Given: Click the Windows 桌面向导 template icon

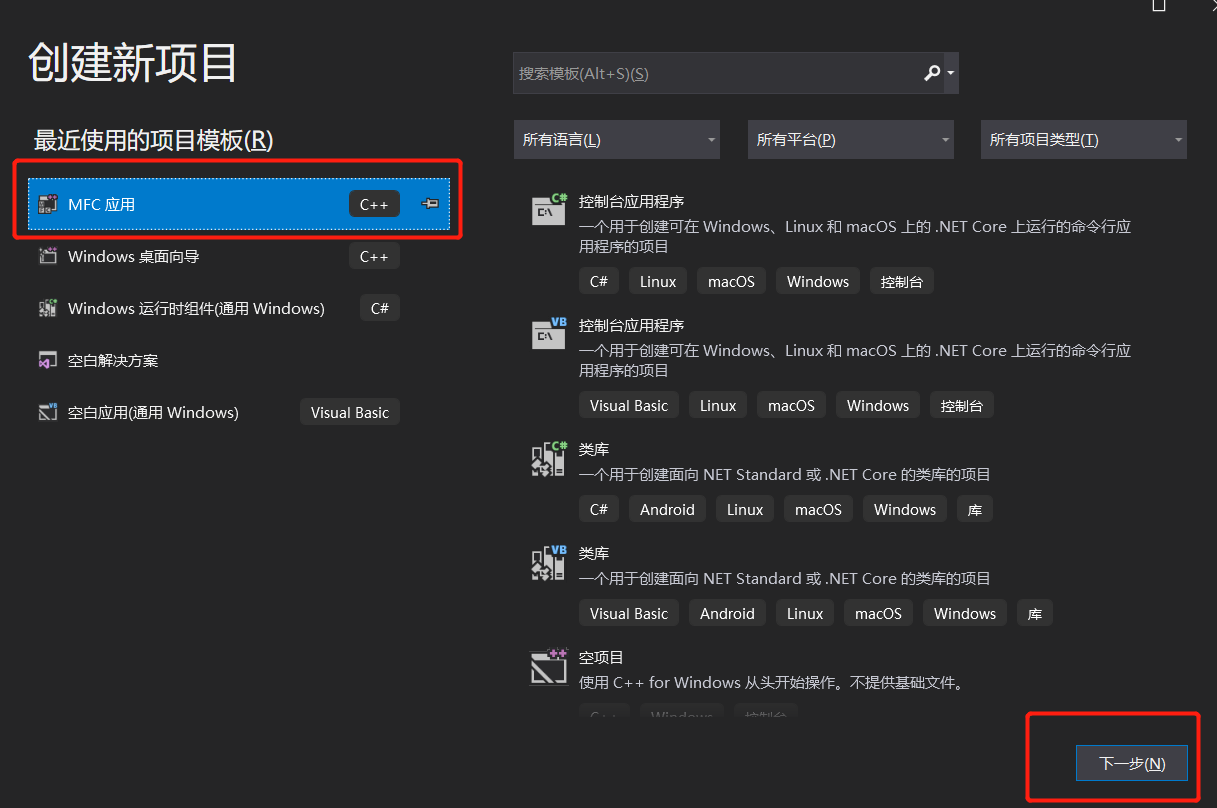Looking at the screenshot, I should (x=48, y=256).
